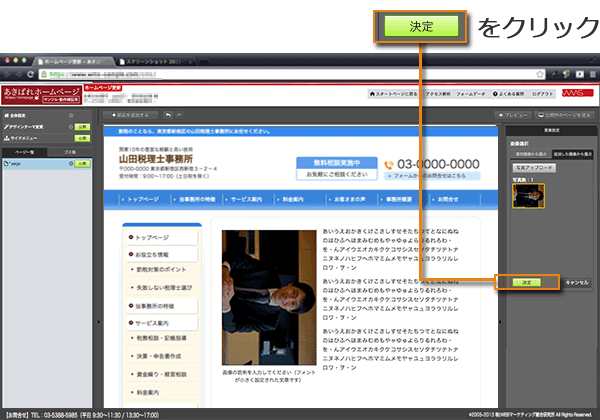Click the キャンセル button
The height and width of the screenshot is (420, 600).
pyautogui.click(x=577, y=283)
